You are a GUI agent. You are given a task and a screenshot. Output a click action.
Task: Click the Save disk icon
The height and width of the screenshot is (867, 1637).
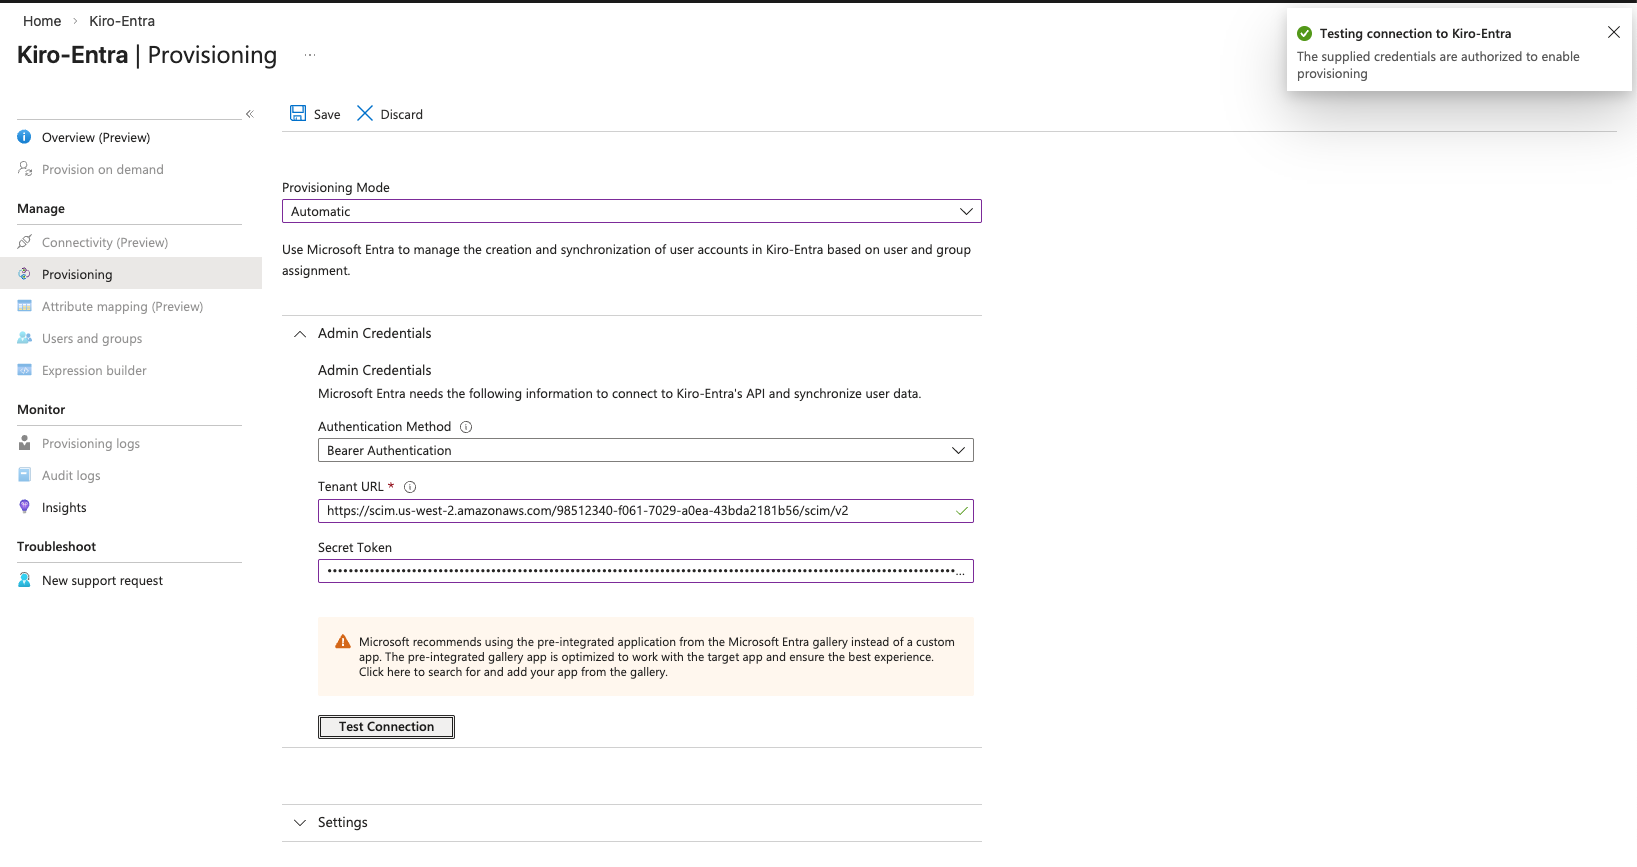click(298, 114)
